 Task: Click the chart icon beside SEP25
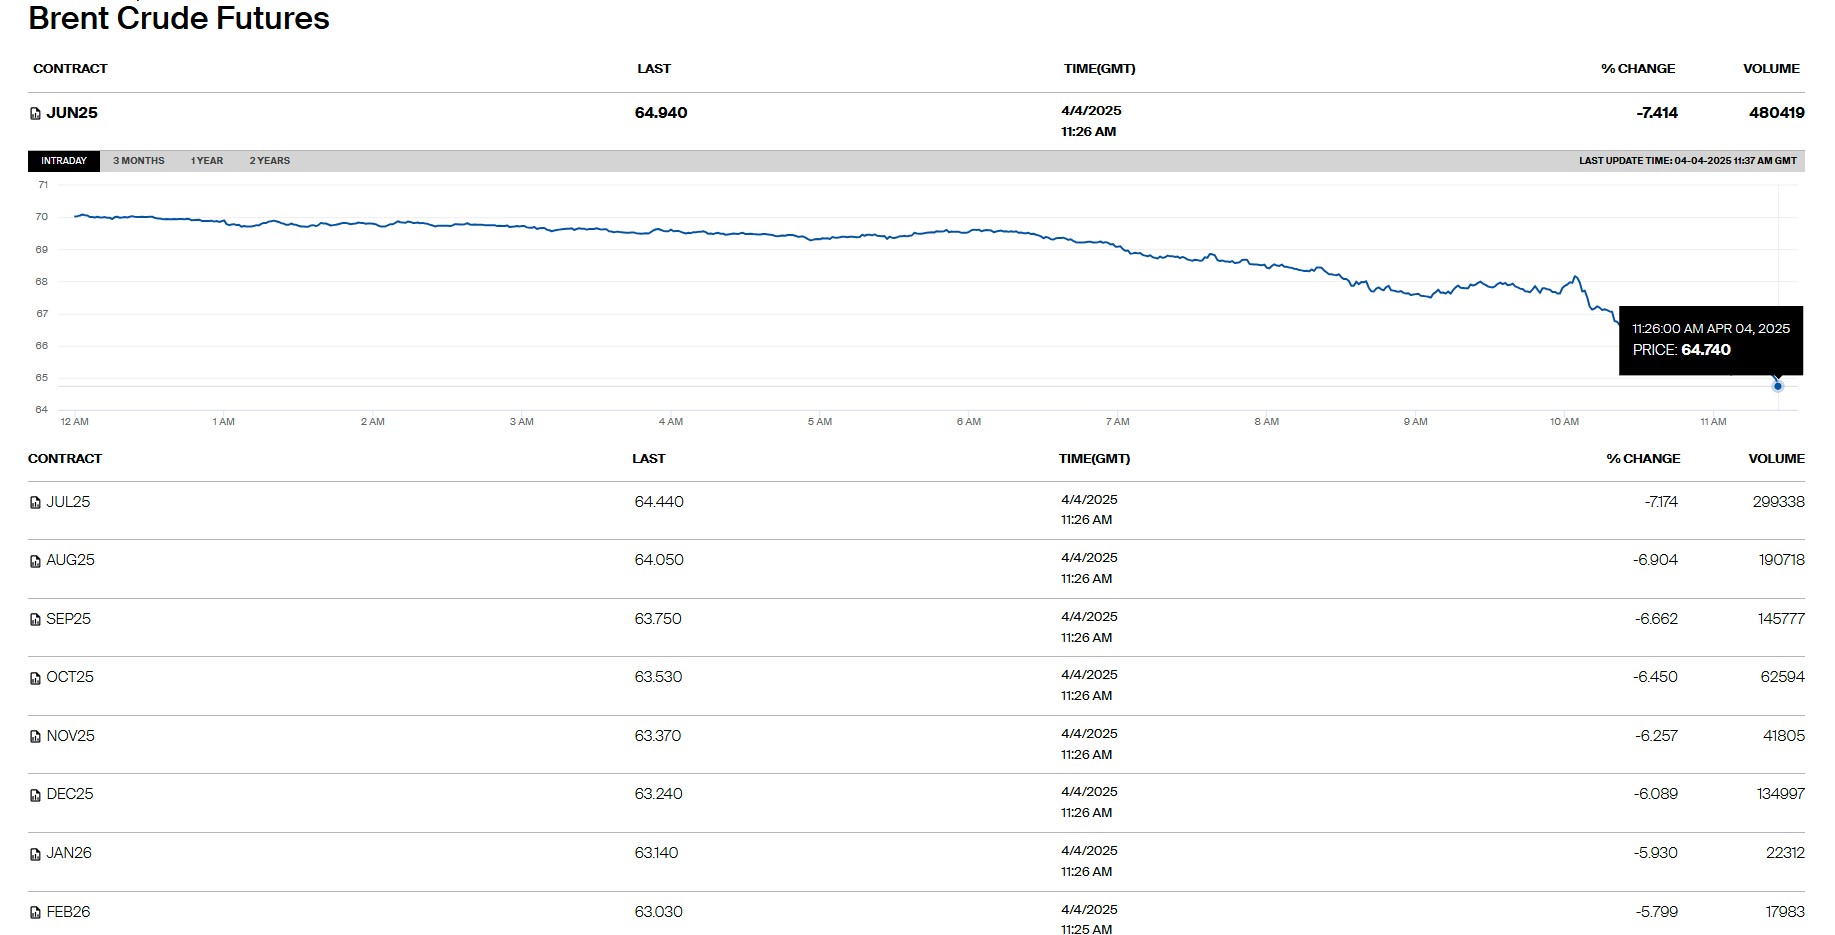[x=35, y=620]
